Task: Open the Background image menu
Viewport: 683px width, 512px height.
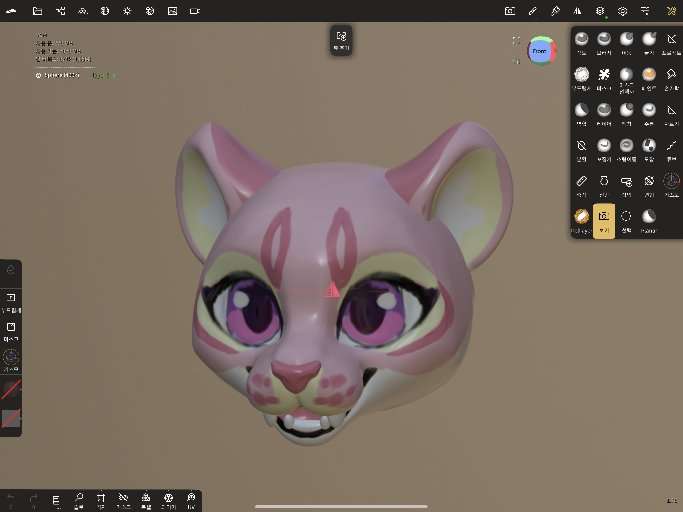Action: pos(172,11)
